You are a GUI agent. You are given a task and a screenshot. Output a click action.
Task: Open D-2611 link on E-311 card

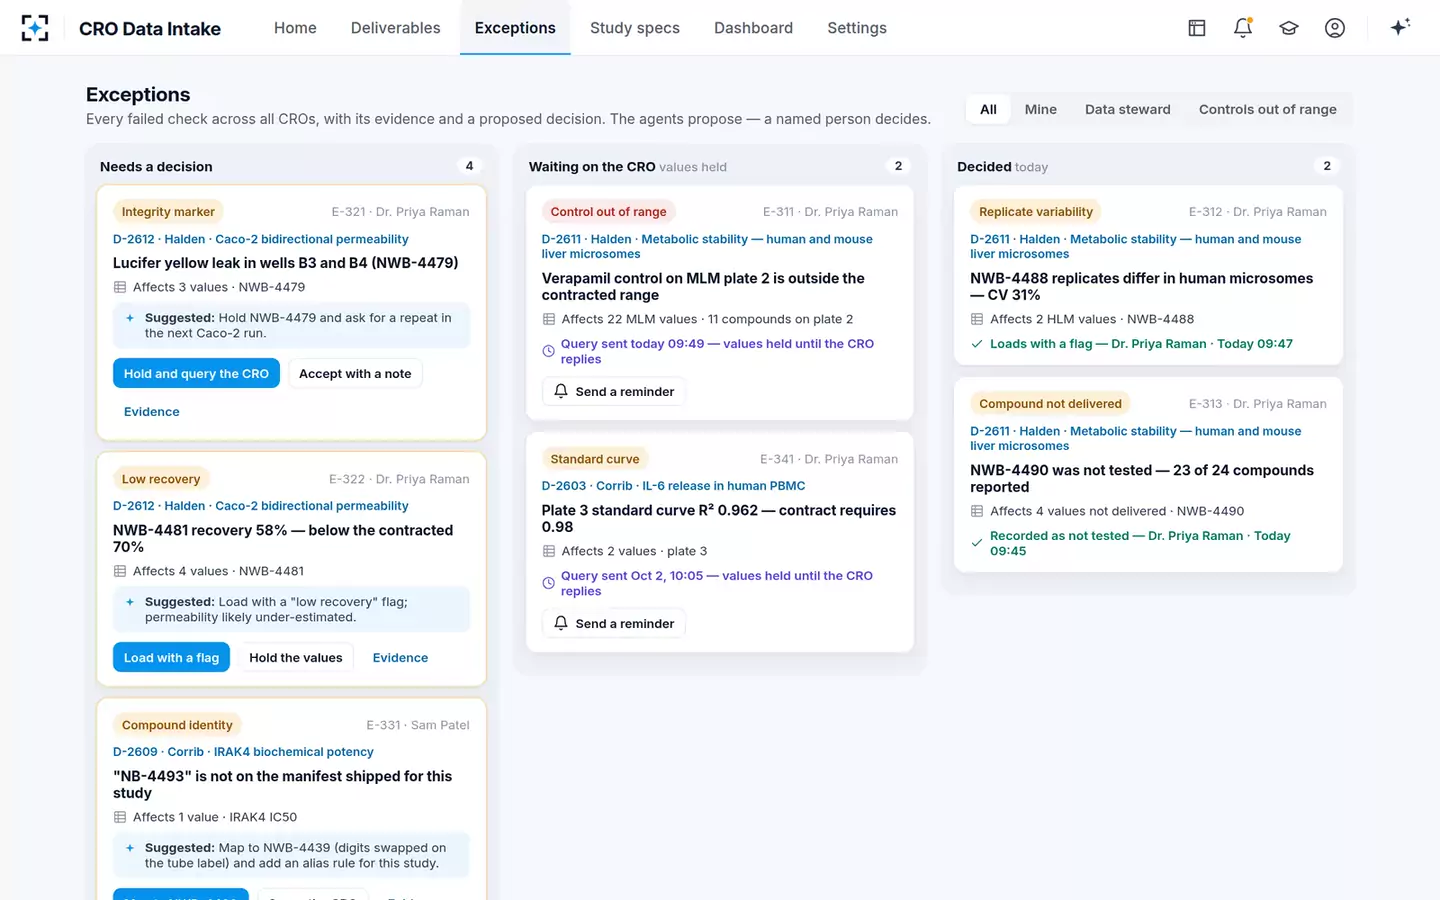[707, 246]
